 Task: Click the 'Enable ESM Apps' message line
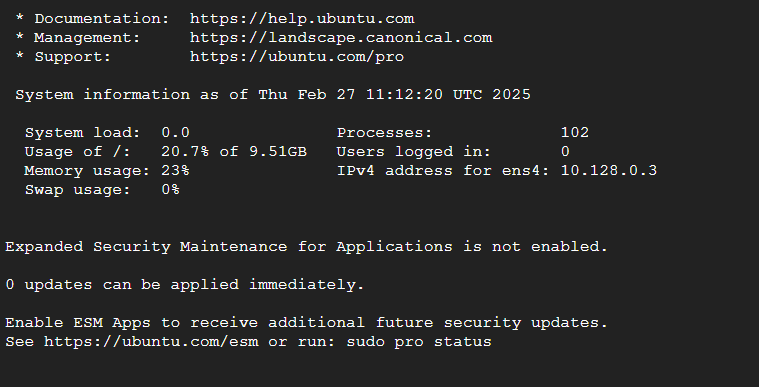point(306,323)
